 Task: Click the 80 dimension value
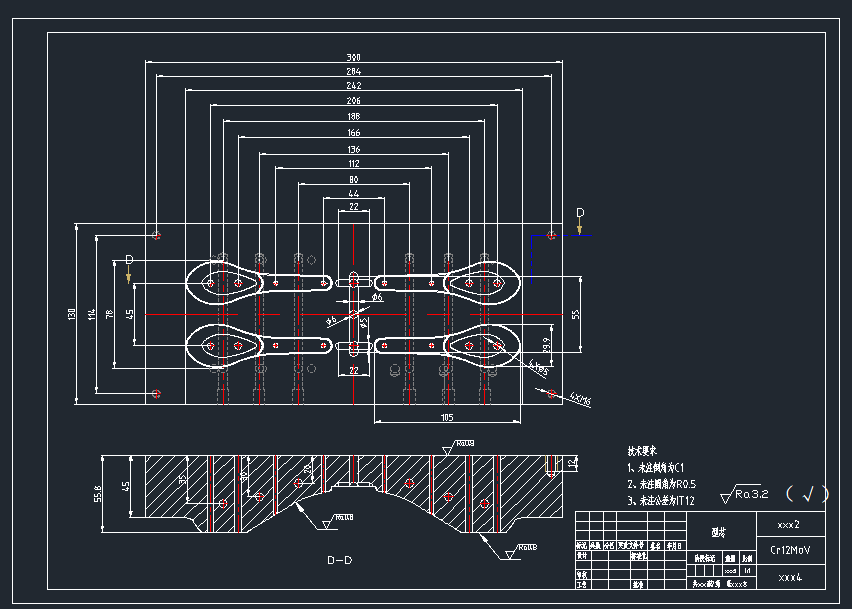[x=354, y=179]
